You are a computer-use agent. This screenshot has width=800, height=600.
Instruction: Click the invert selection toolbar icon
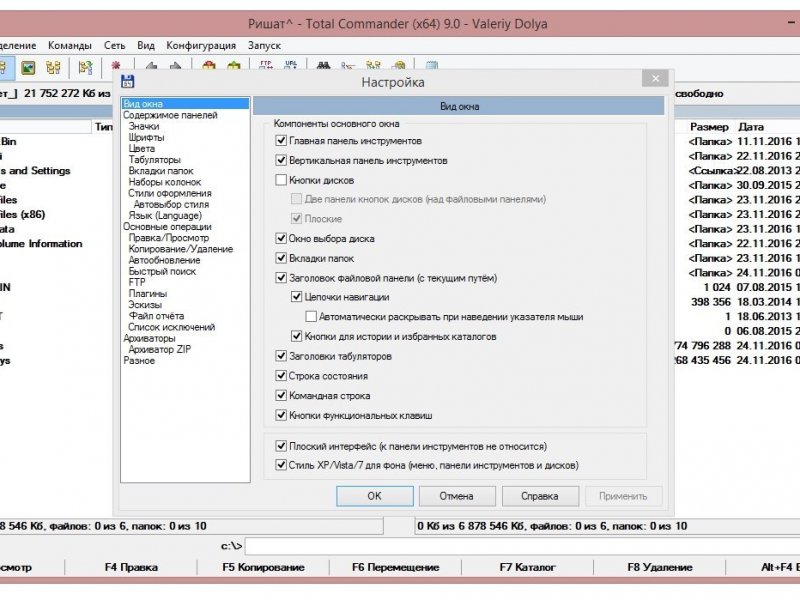116,65
